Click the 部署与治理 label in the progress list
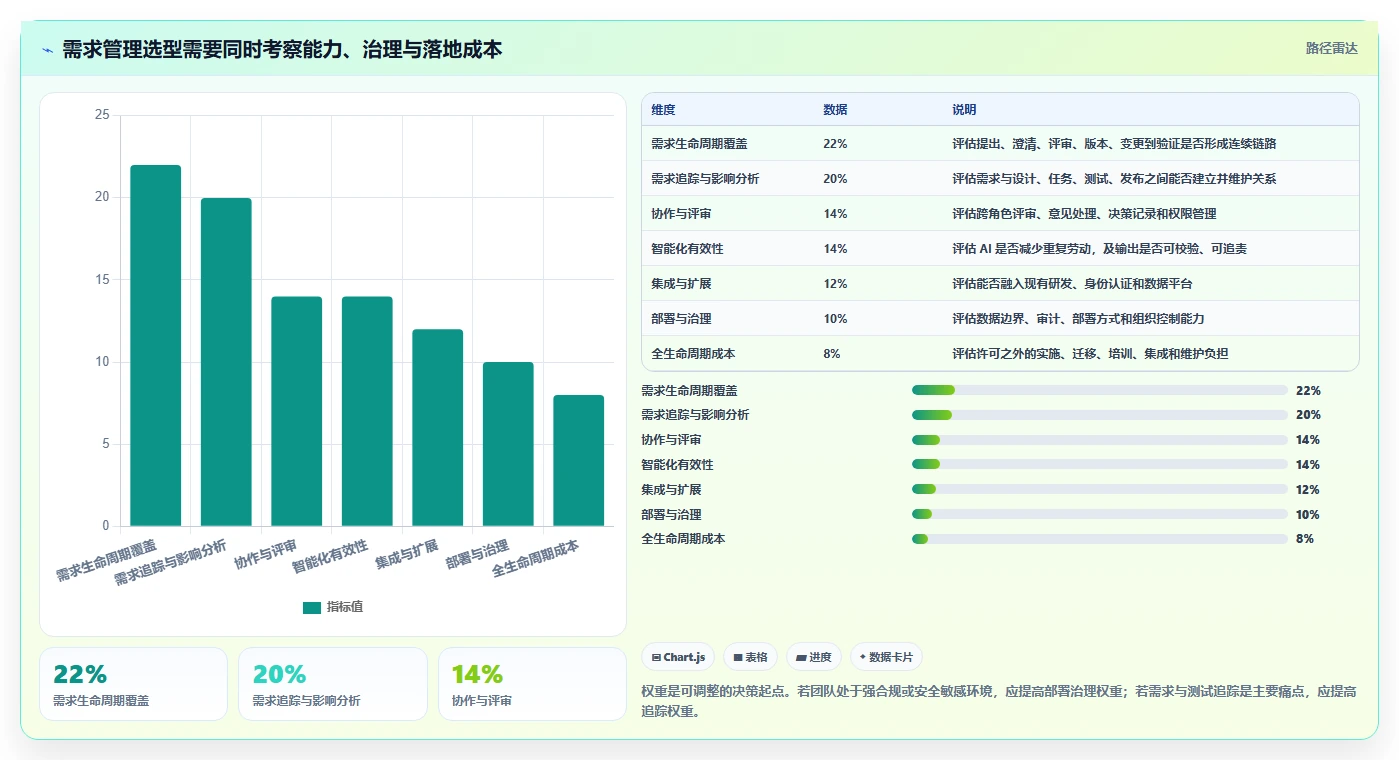This screenshot has height=760, width=1399. point(671,514)
